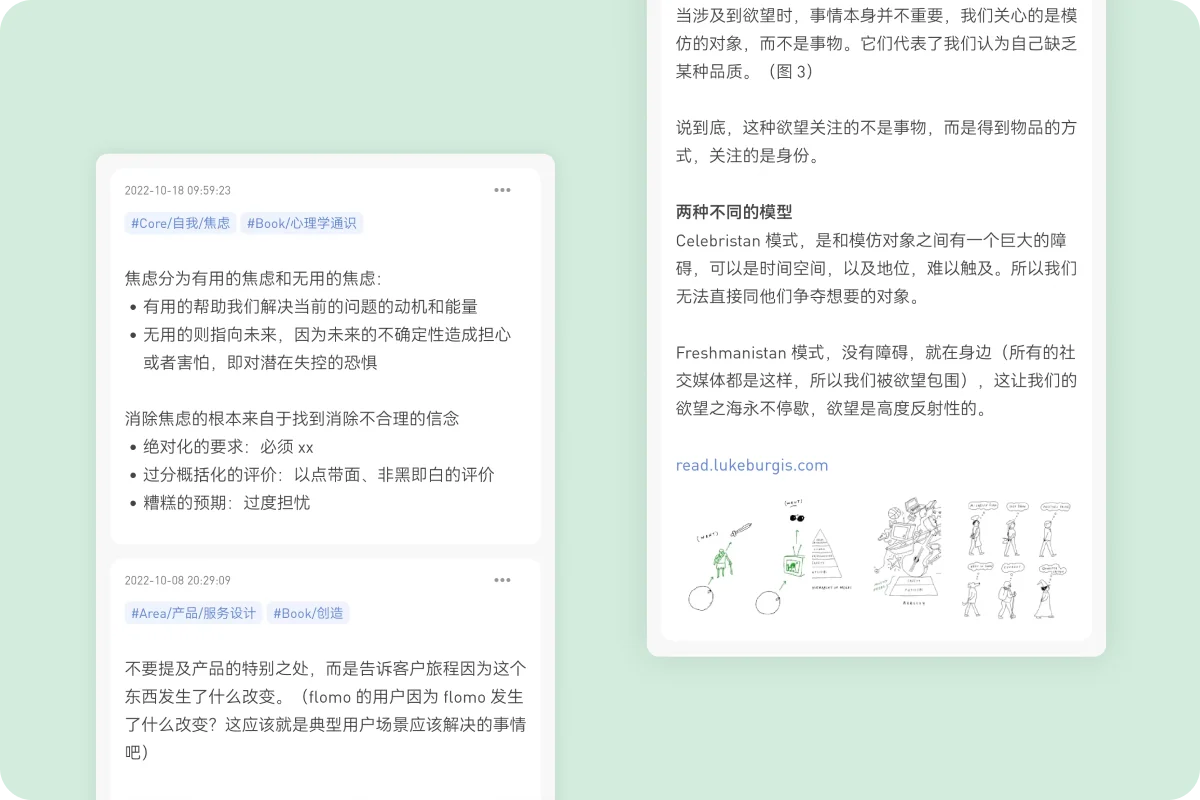Click the paragraph starting with Freshmanistan 模式
The image size is (1200, 800).
(x=877, y=380)
